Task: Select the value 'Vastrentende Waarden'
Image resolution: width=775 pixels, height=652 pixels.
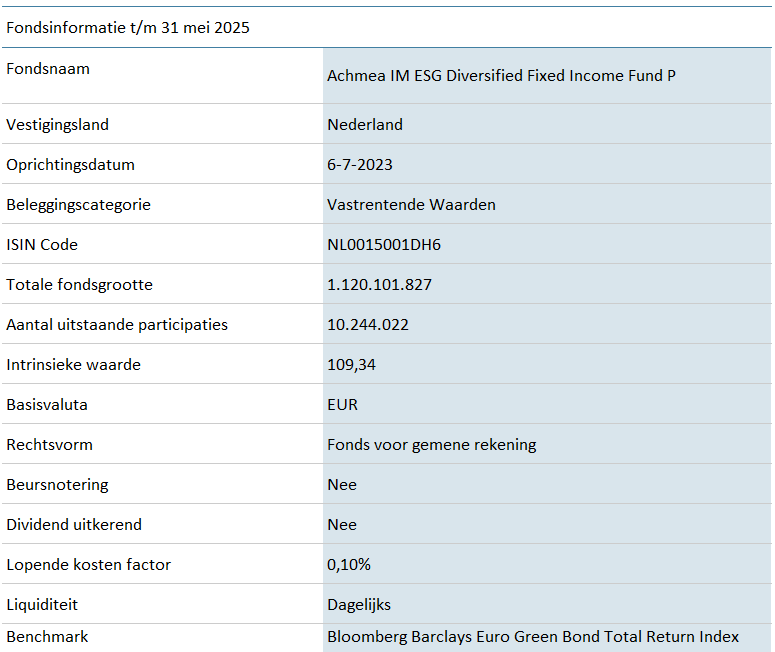Action: (x=411, y=205)
